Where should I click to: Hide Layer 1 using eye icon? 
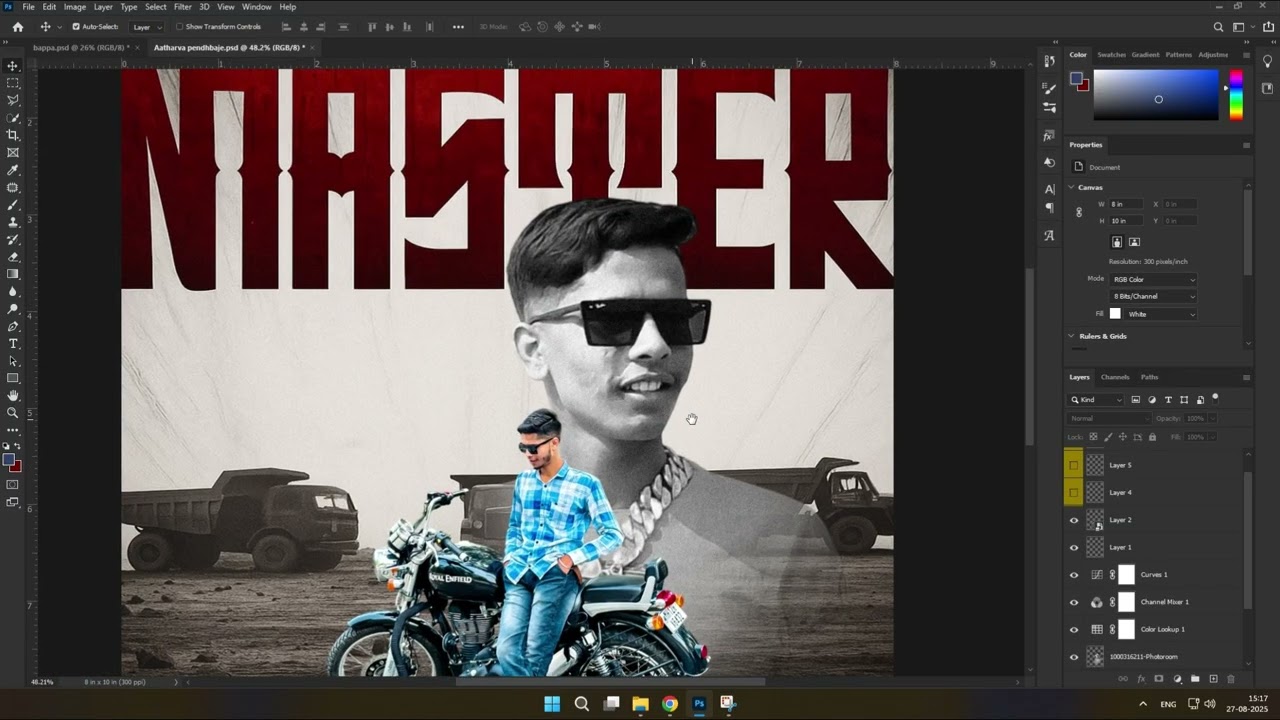coord(1074,547)
